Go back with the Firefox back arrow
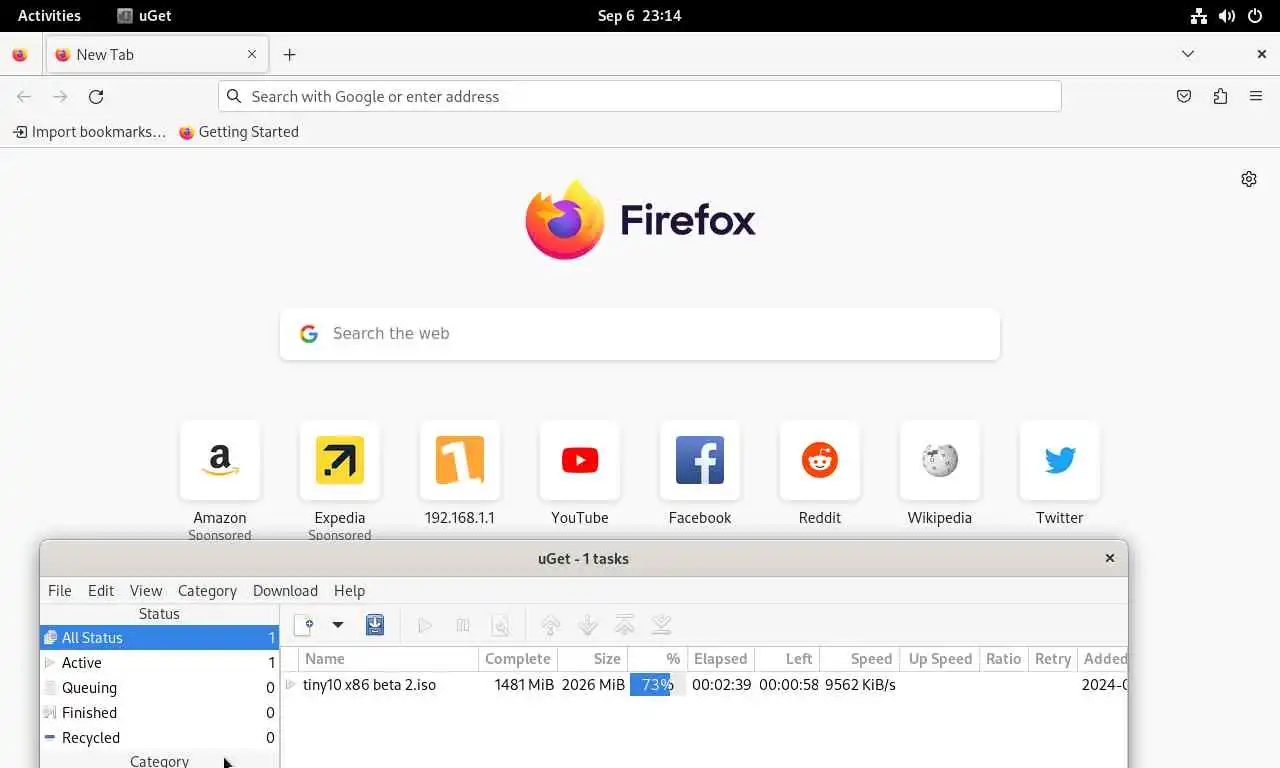The height and width of the screenshot is (768, 1280). click(24, 96)
